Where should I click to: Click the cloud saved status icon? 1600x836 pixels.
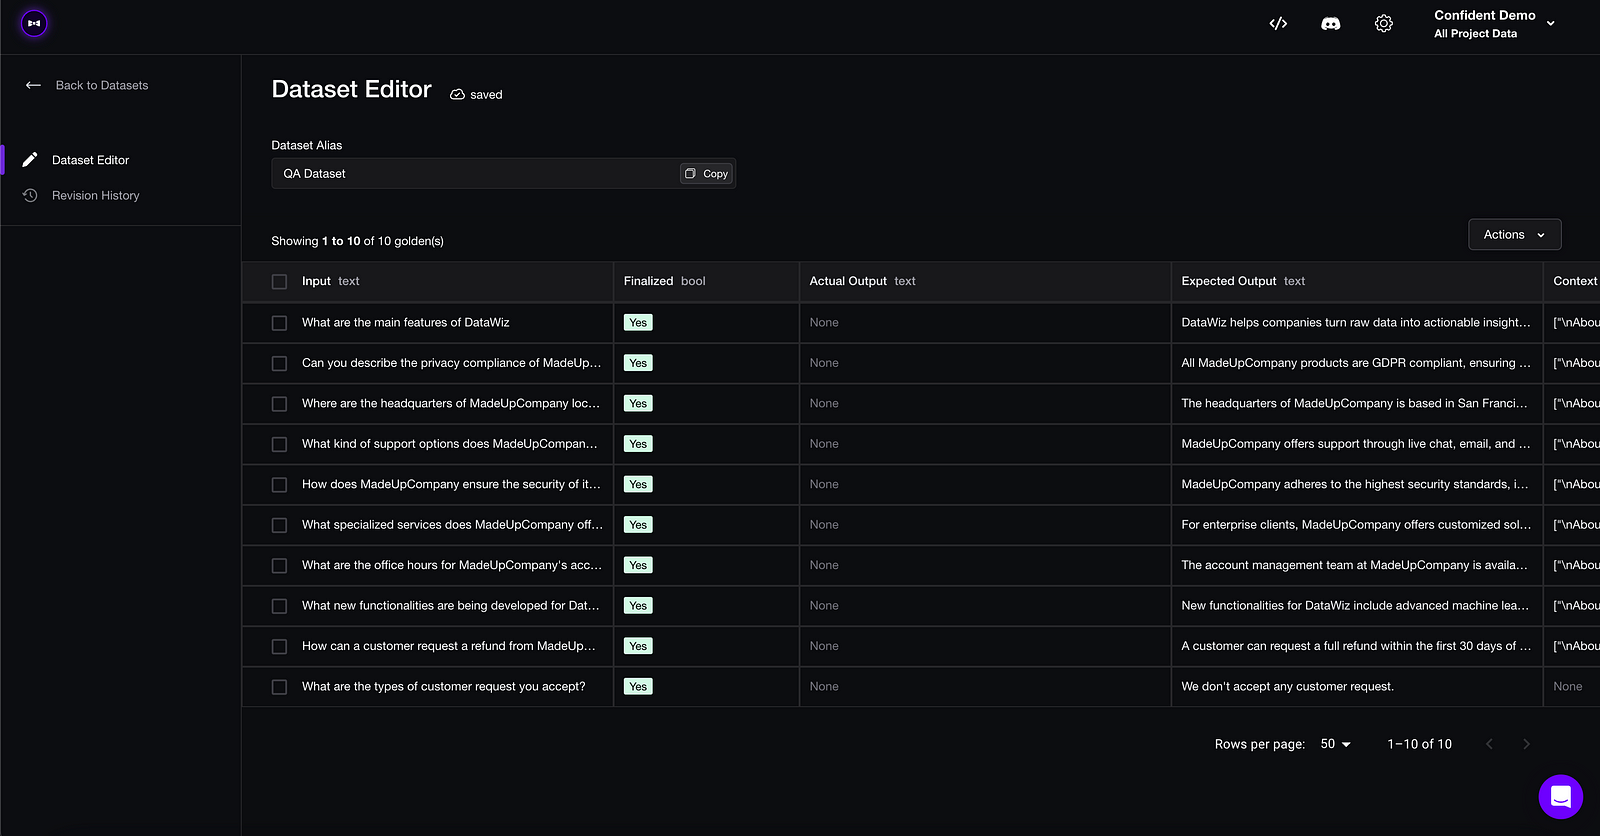point(457,94)
